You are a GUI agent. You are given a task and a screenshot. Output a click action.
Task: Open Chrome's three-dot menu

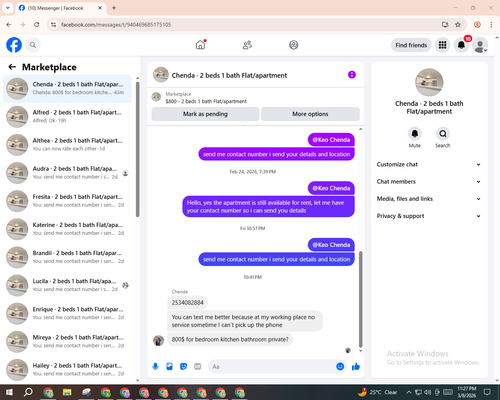tap(491, 25)
